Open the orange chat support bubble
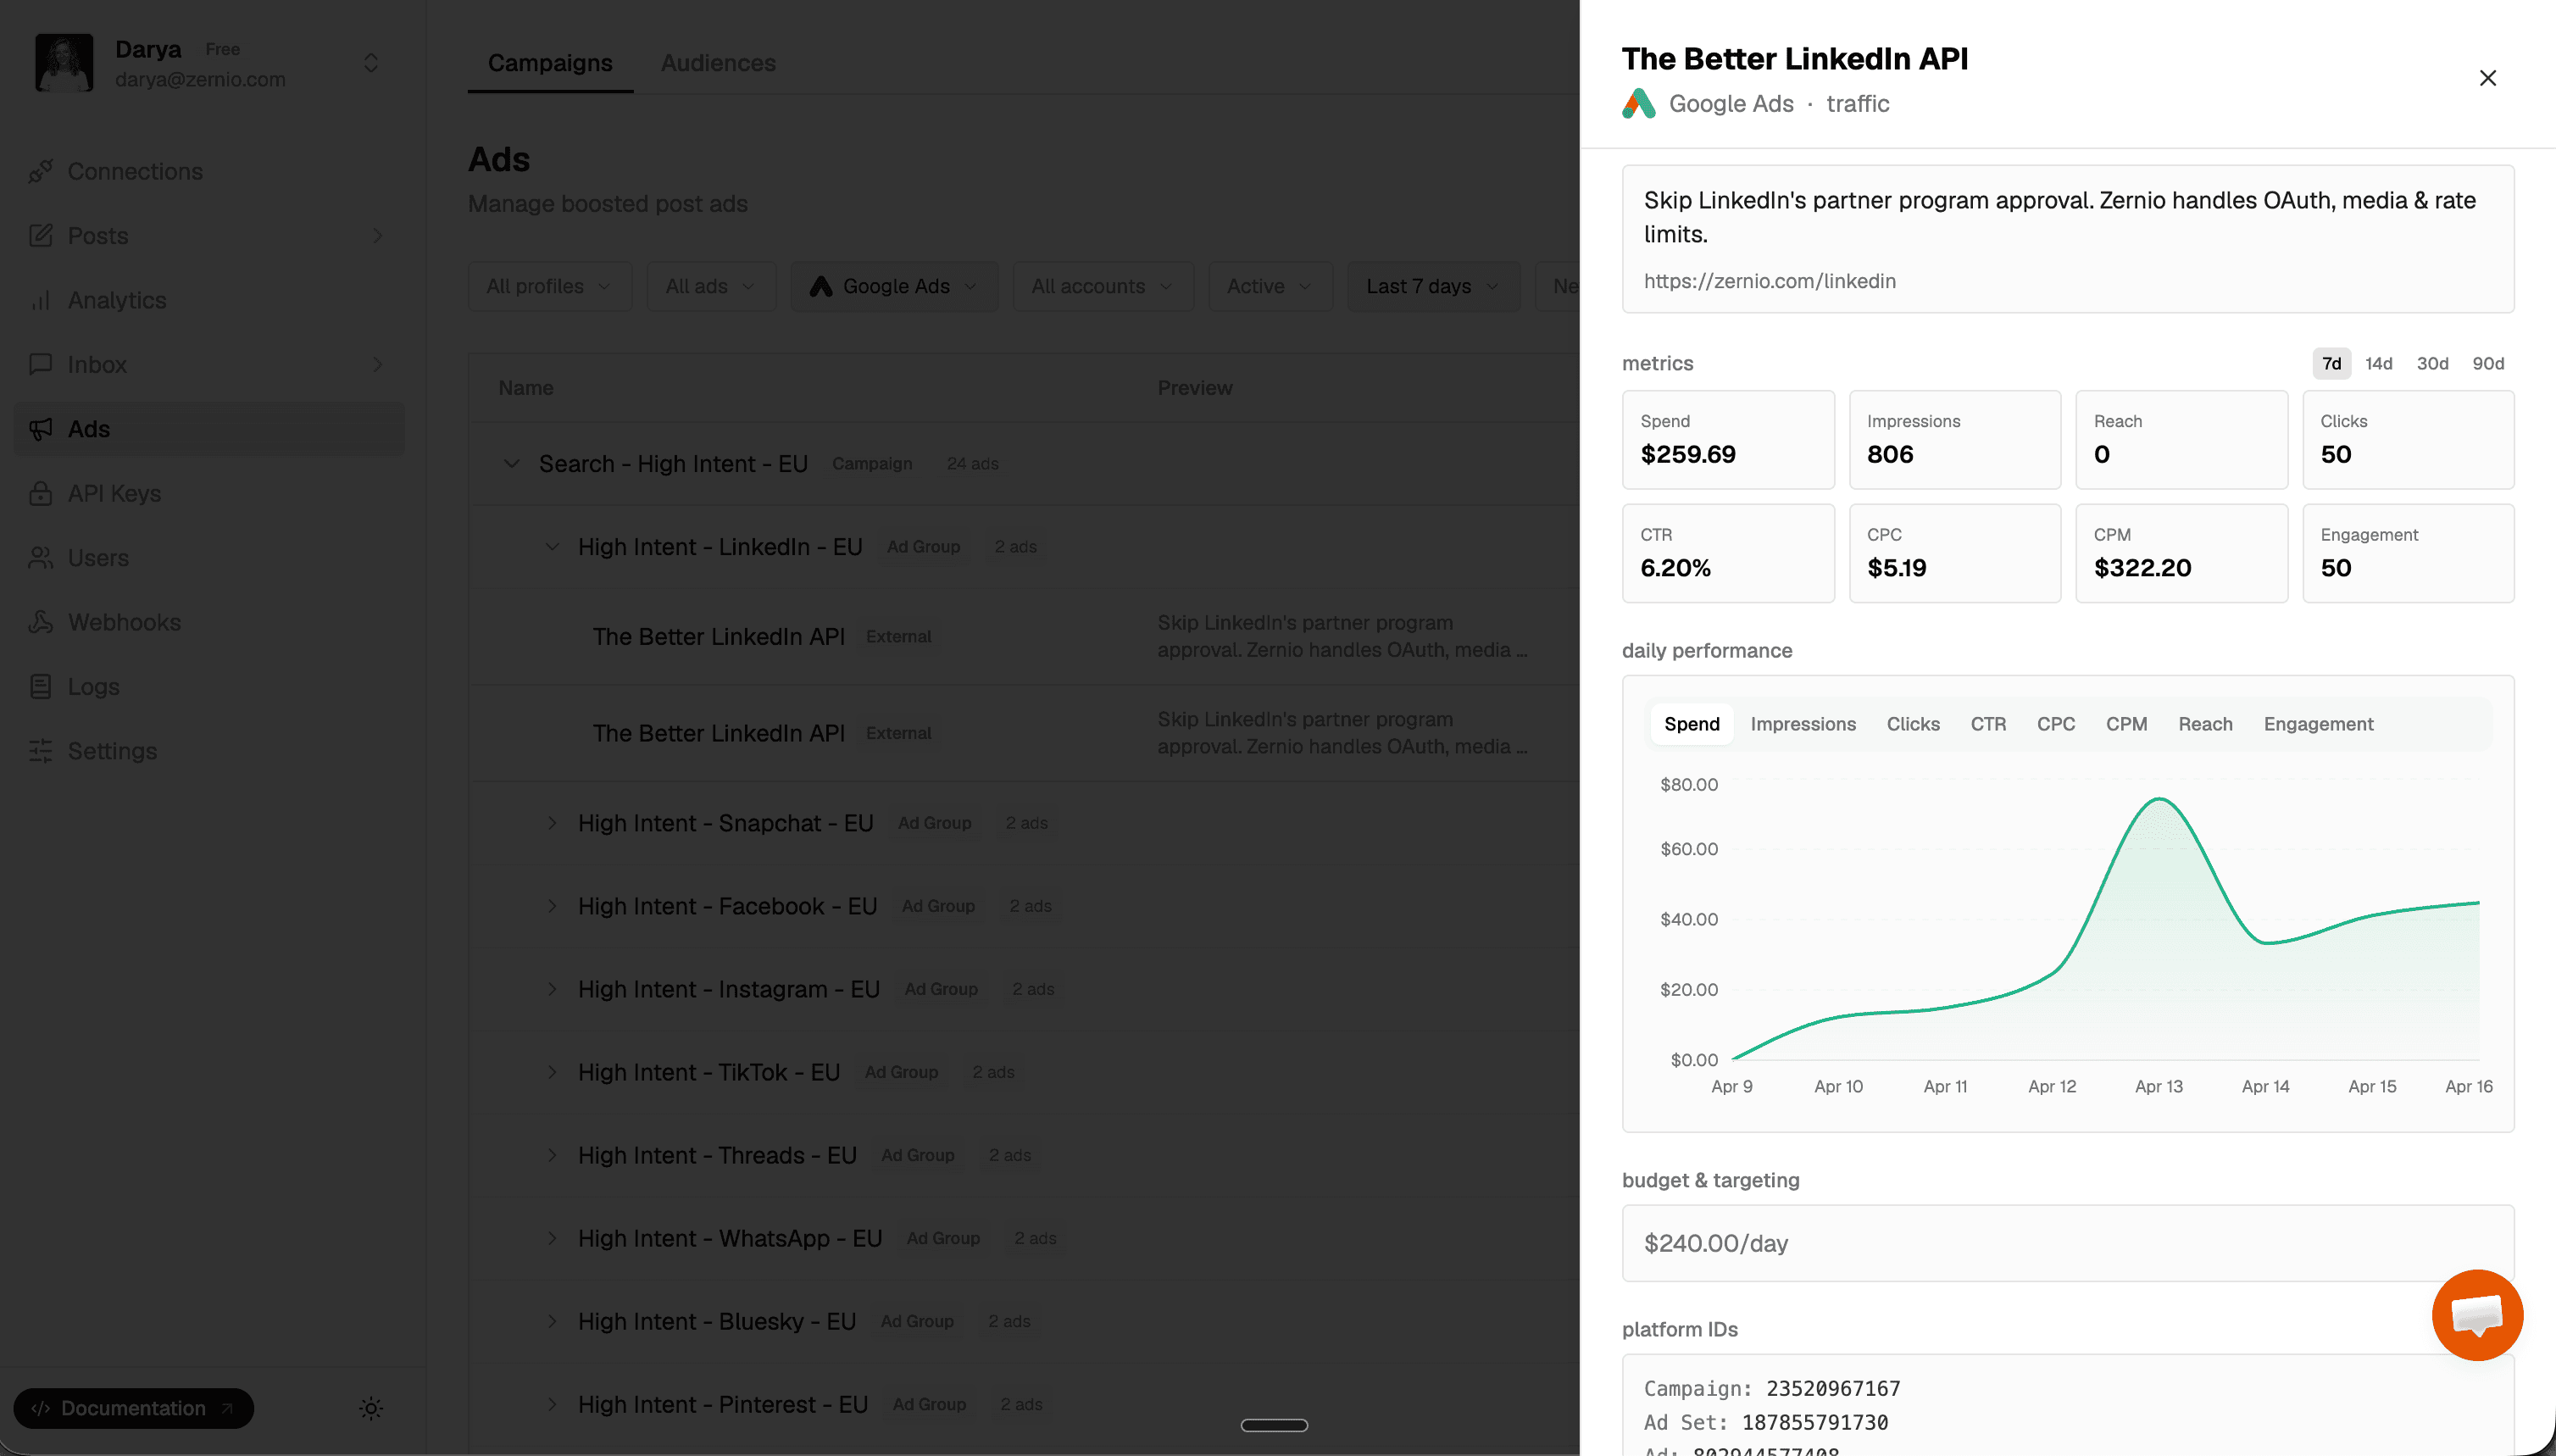 click(x=2476, y=1315)
